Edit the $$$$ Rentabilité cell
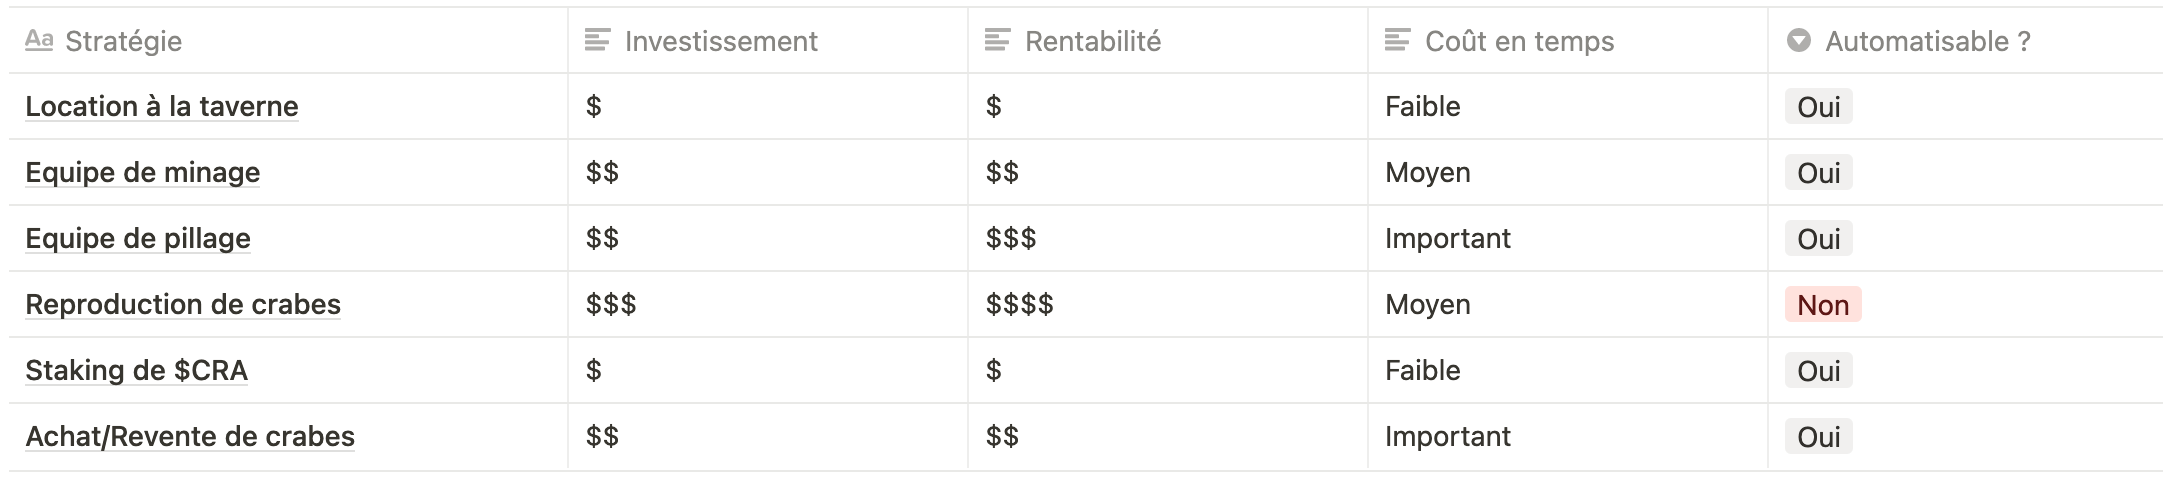The image size is (2163, 489). [1168, 304]
